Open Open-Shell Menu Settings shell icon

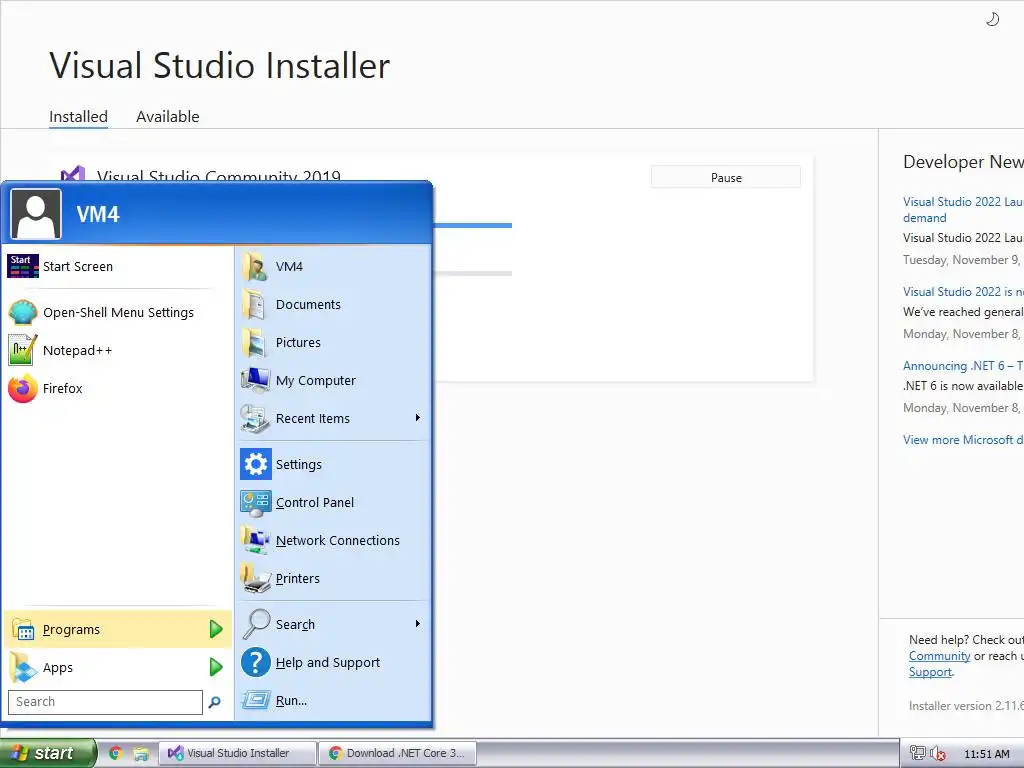pos(23,312)
